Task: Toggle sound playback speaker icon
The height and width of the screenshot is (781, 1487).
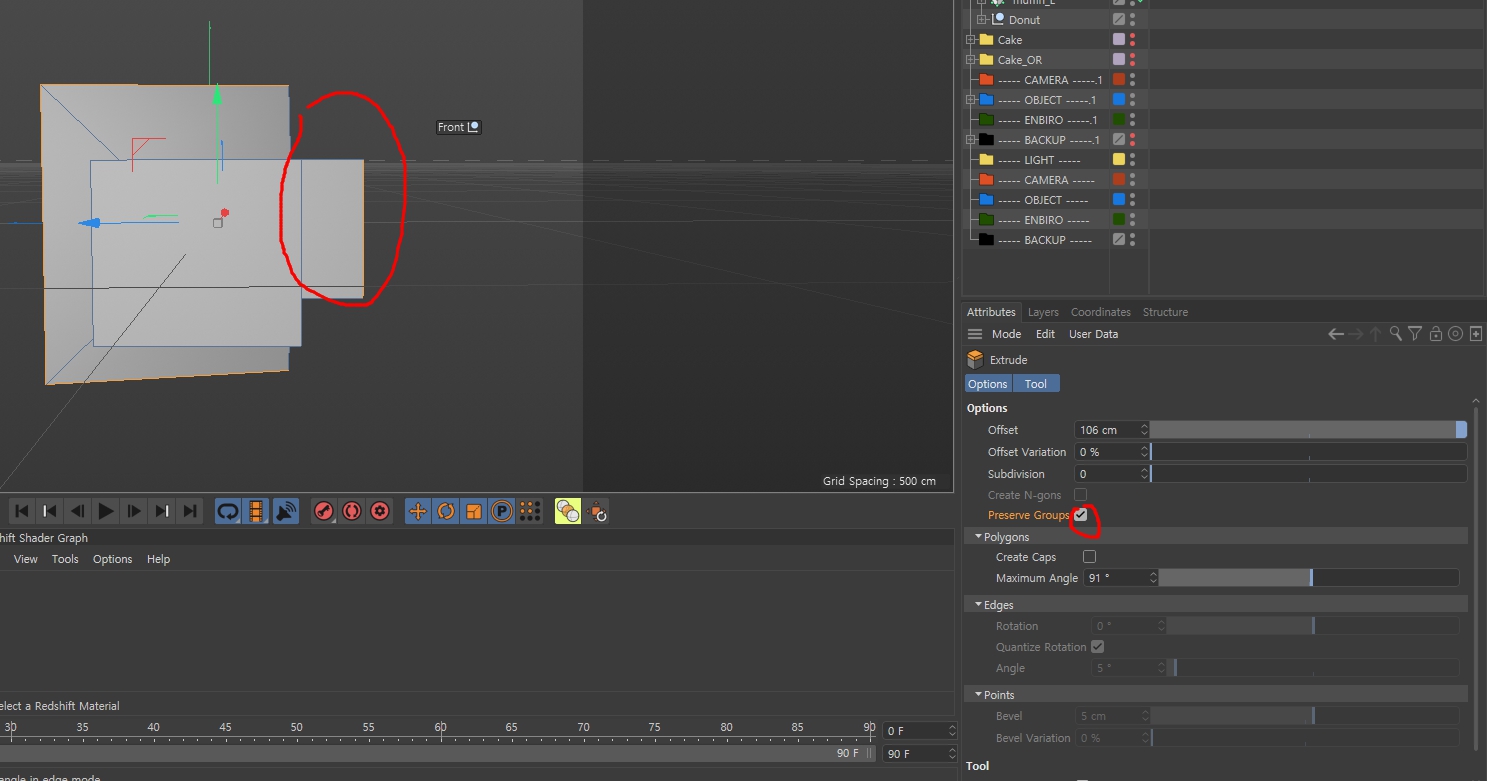Action: 286,512
